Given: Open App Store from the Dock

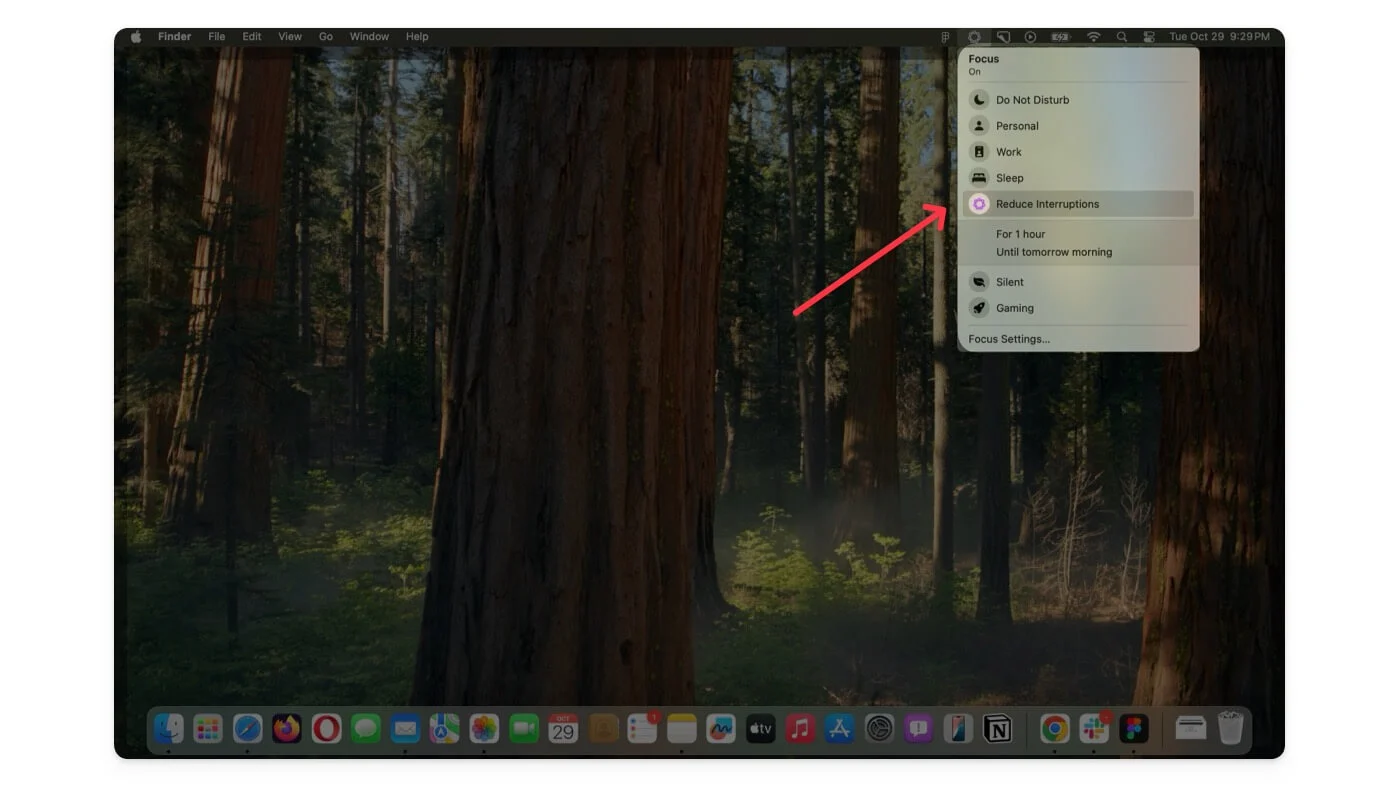Looking at the screenshot, I should point(839,729).
